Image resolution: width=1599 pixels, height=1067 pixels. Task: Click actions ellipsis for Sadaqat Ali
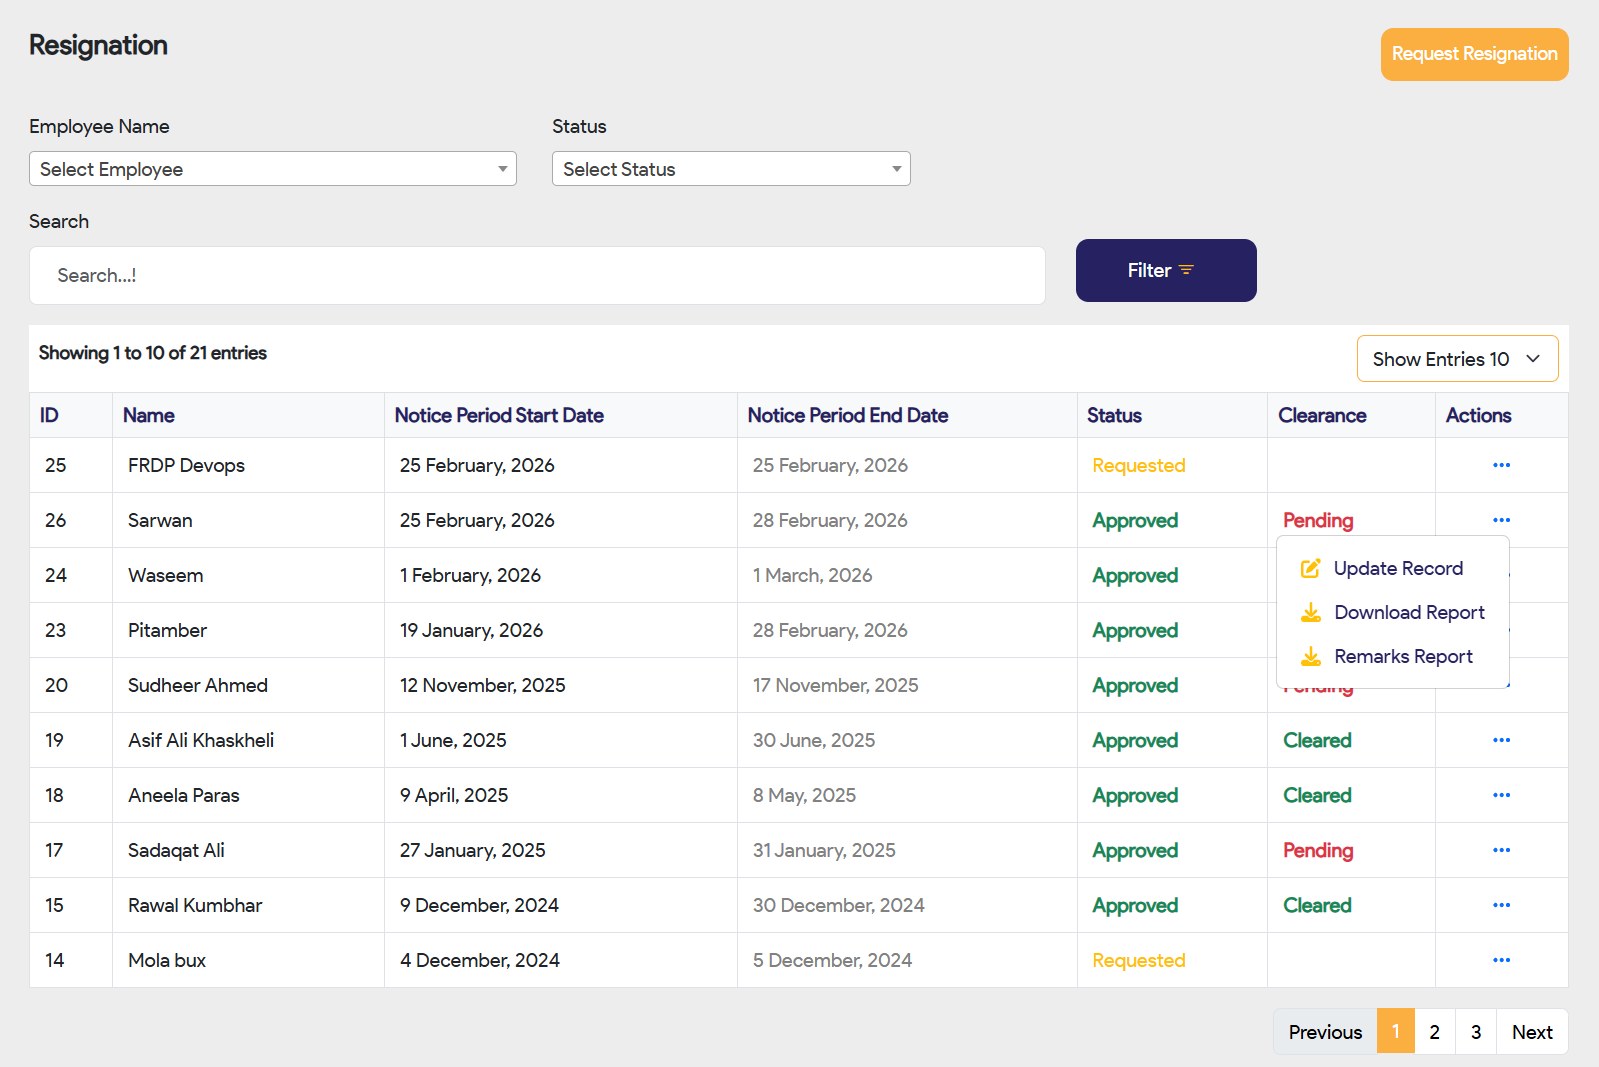coord(1501,850)
